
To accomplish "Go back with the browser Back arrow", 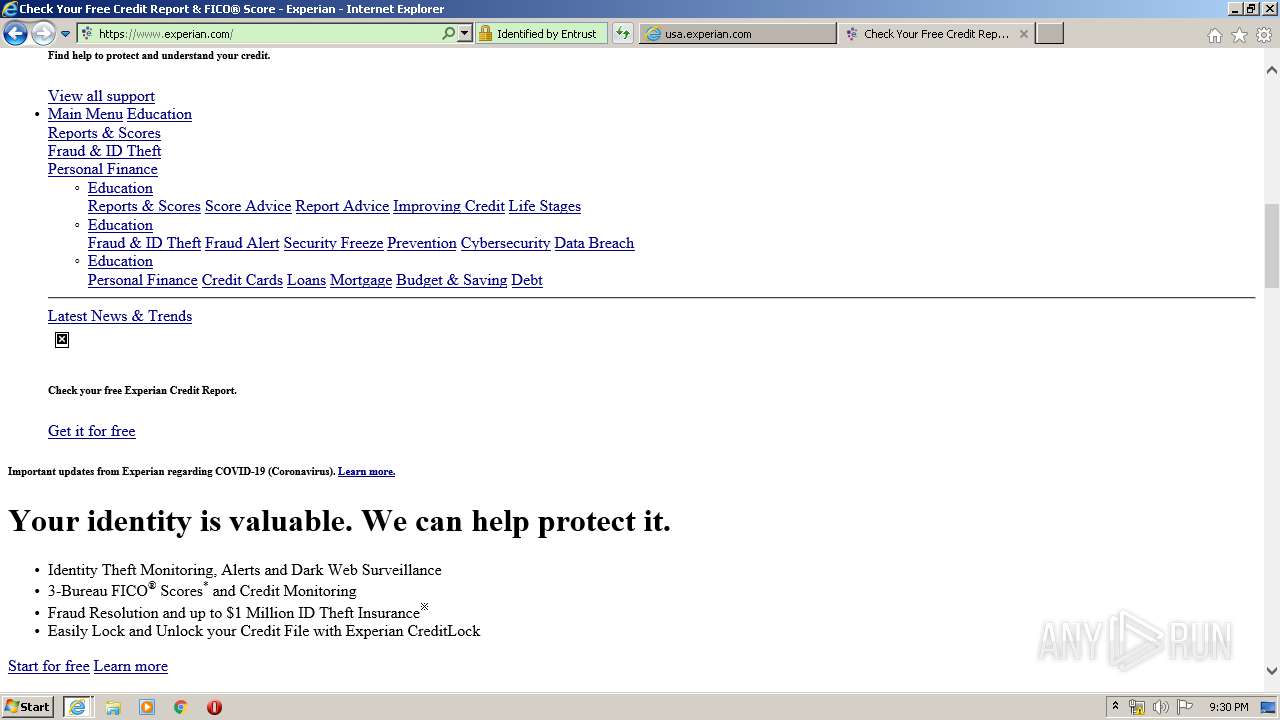I will (x=15, y=34).
